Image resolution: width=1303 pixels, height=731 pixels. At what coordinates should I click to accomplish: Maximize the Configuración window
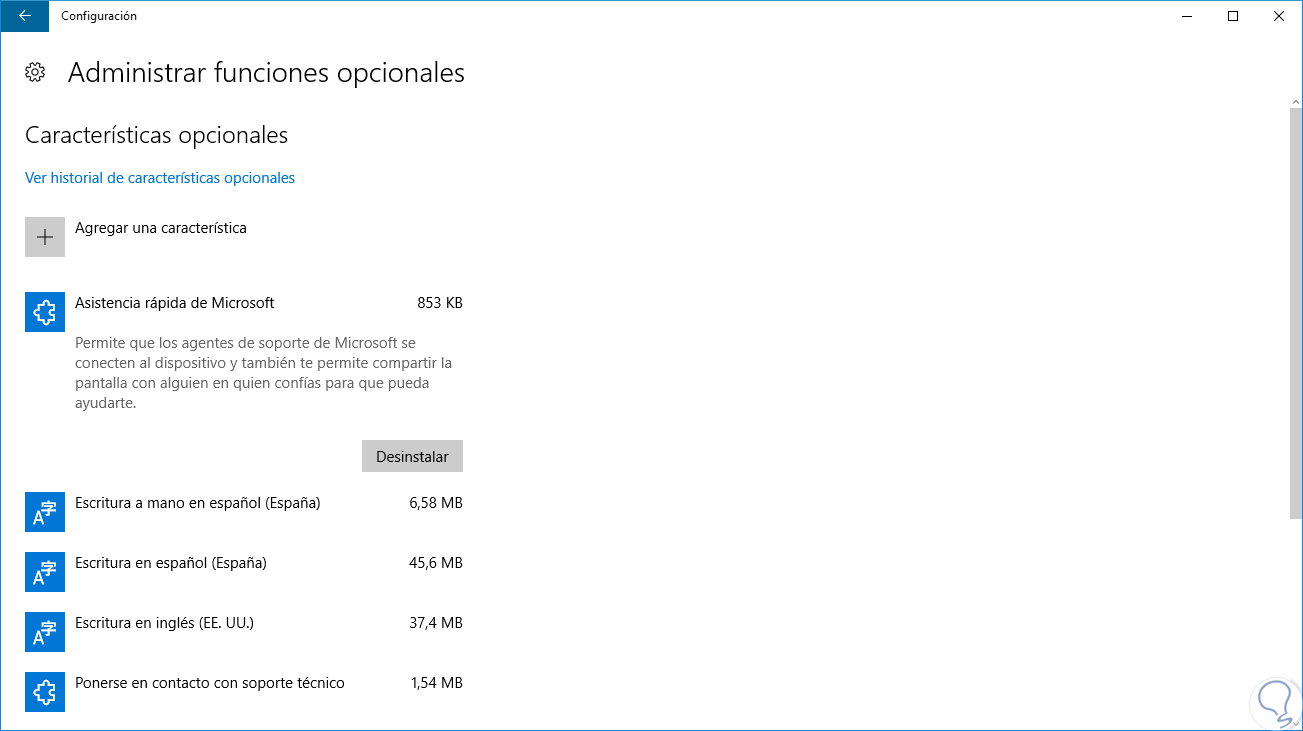click(1233, 16)
